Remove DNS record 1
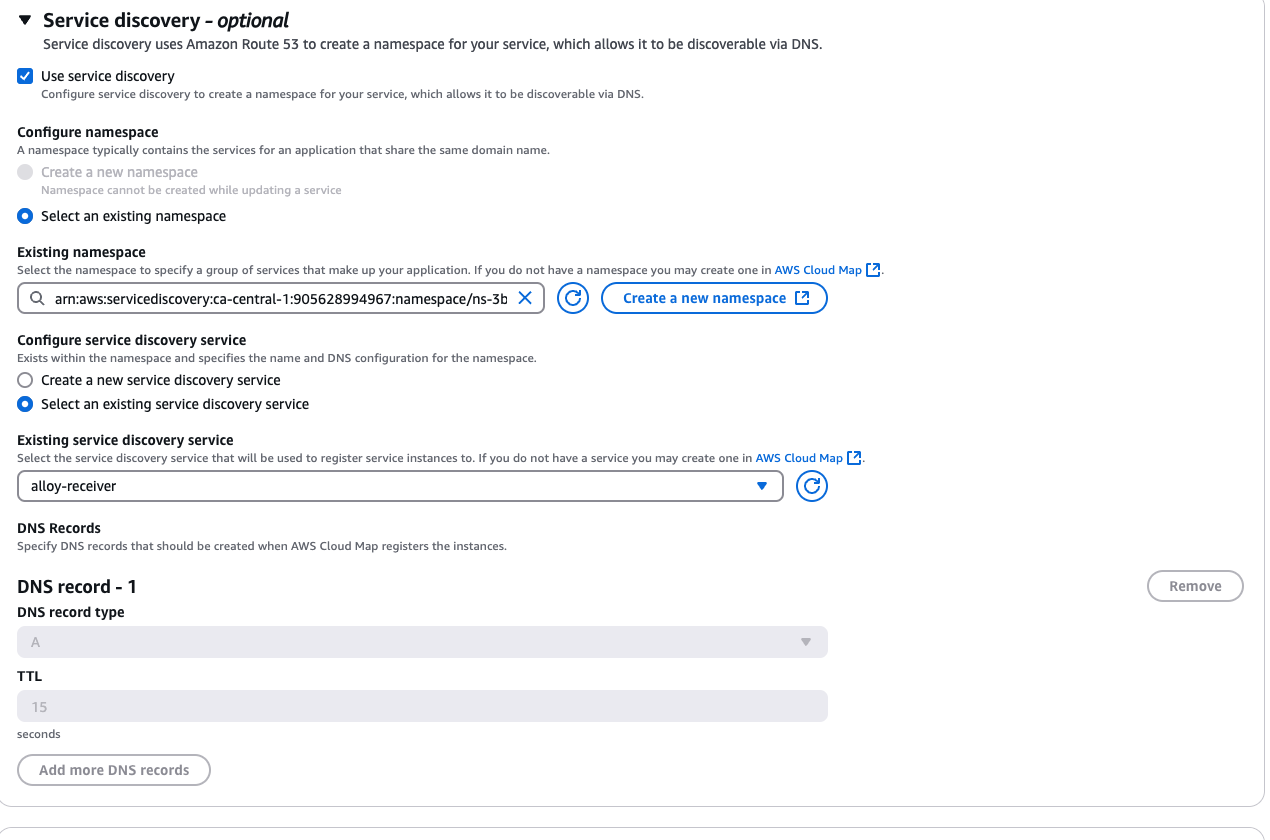The image size is (1270, 840). [1195, 586]
